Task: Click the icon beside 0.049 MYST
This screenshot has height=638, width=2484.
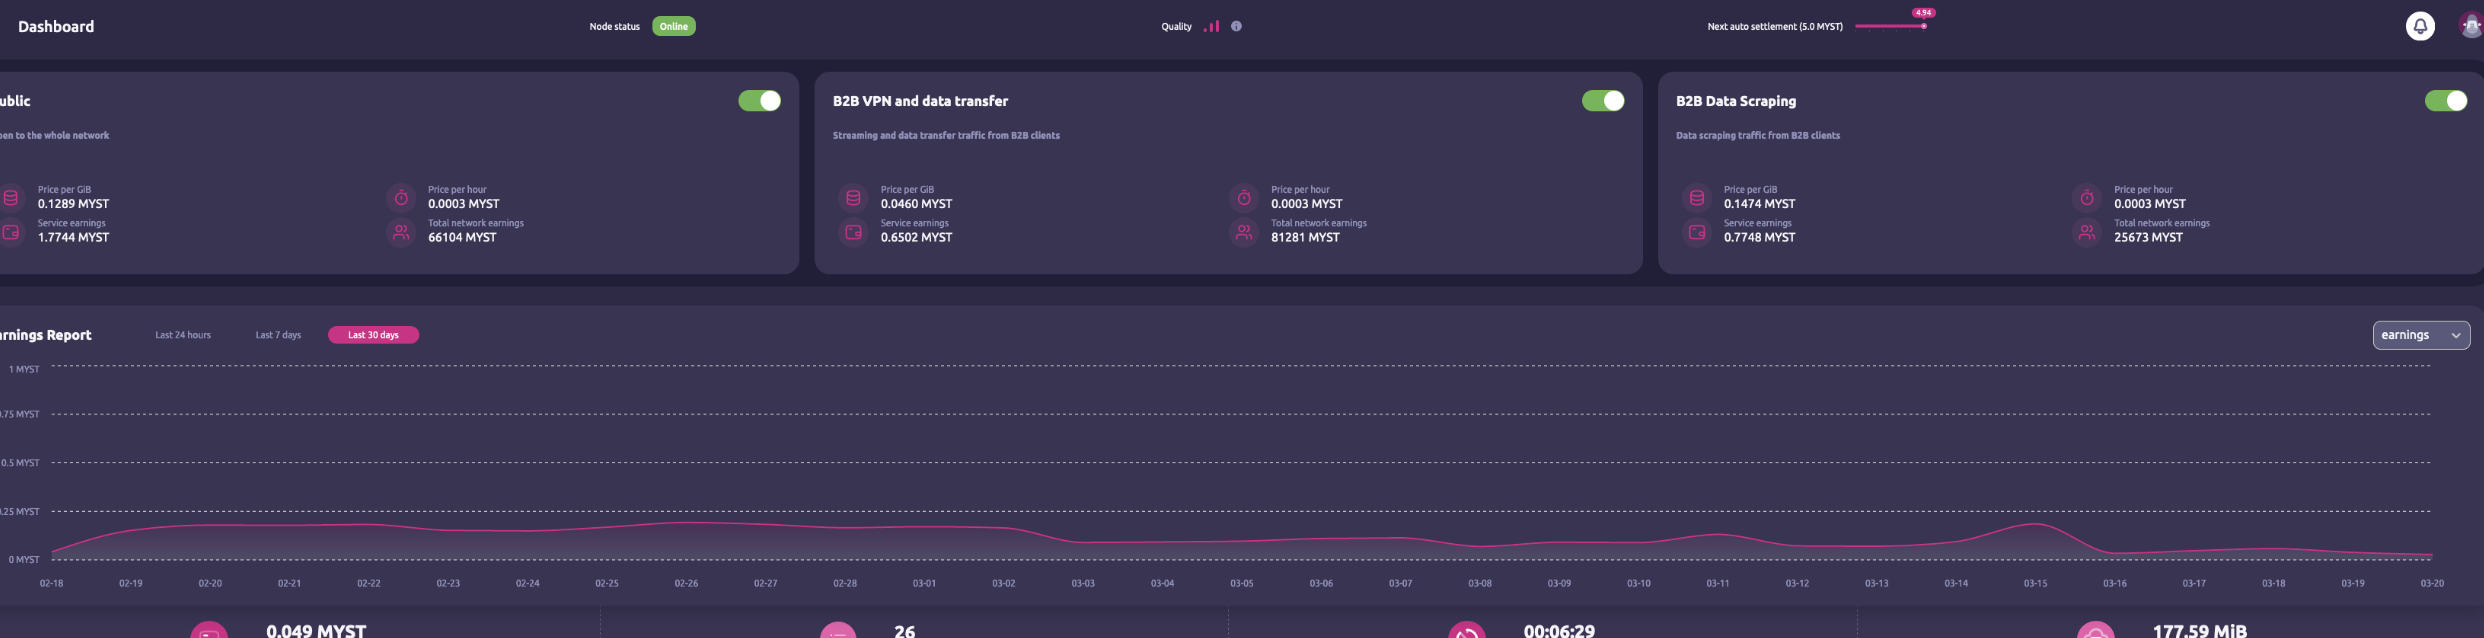Action: click(209, 632)
